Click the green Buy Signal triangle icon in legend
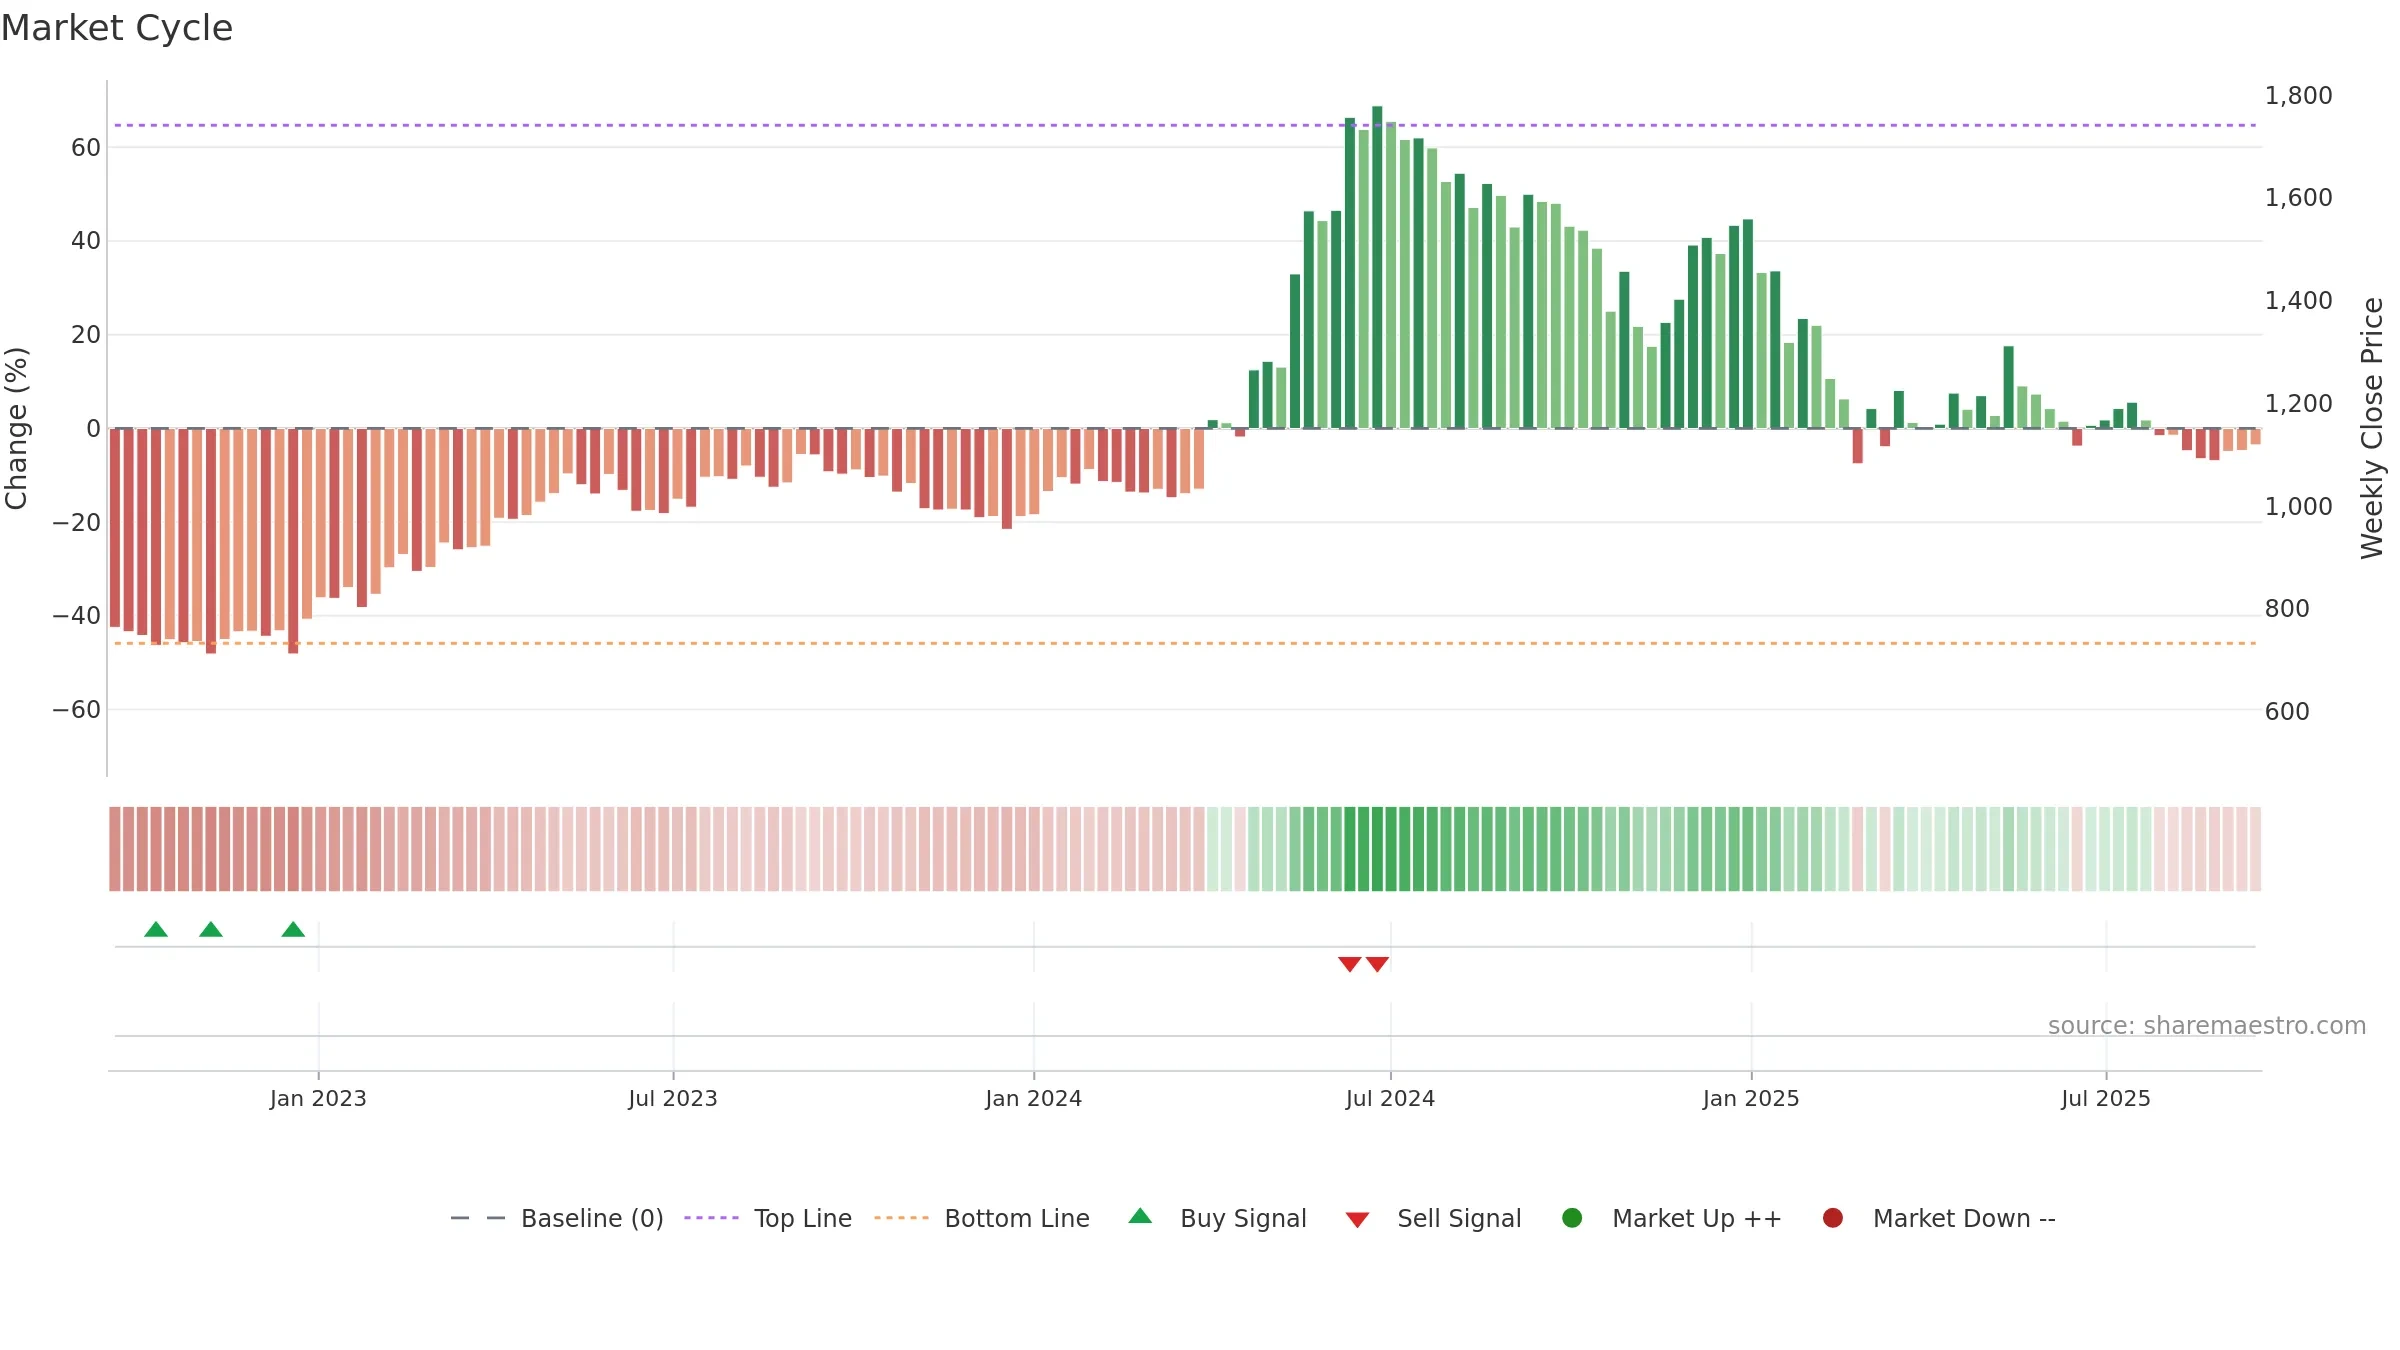 click(x=1140, y=1216)
